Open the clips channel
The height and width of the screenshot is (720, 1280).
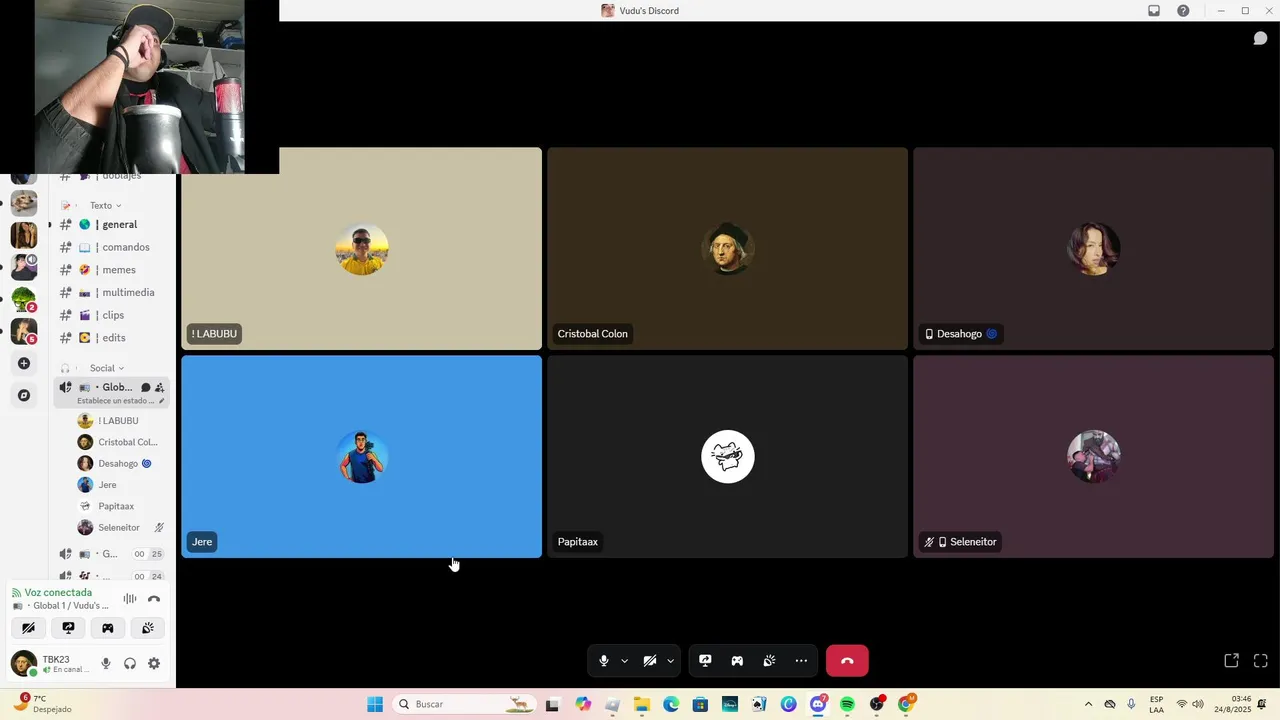pos(112,315)
